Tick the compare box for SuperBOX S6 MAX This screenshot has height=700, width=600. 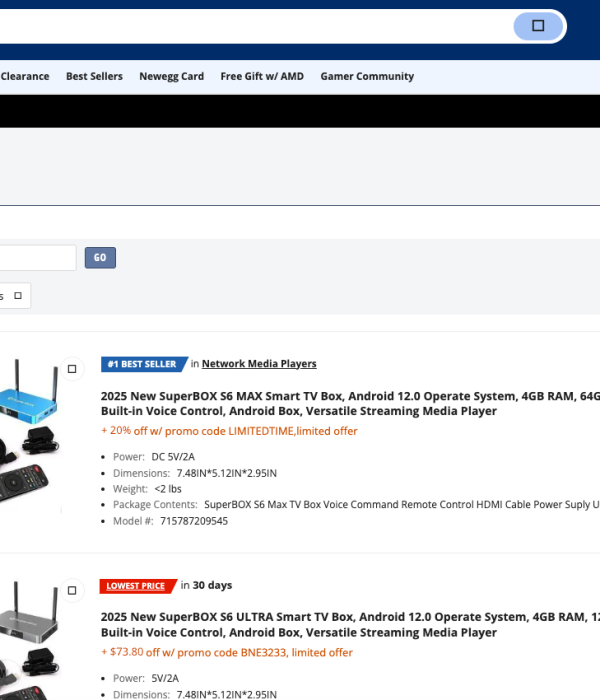pyautogui.click(x=72, y=369)
